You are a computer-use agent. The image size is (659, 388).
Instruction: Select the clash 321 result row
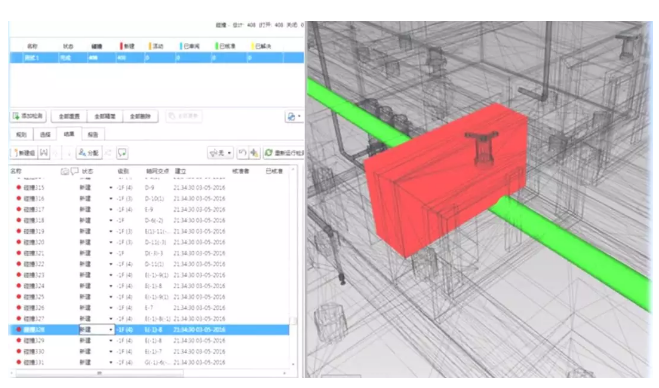click(149, 253)
